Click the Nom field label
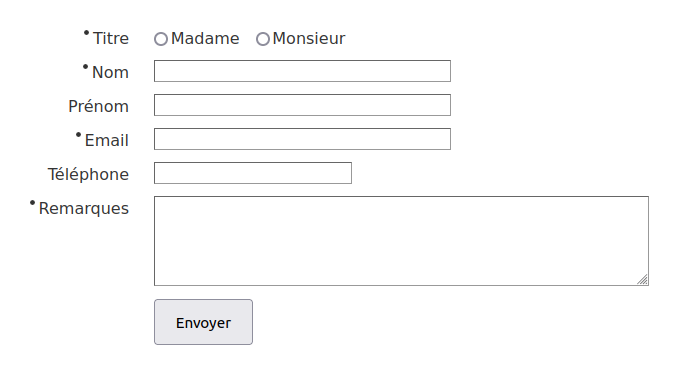Screen dimensions: 700x375 110,72
